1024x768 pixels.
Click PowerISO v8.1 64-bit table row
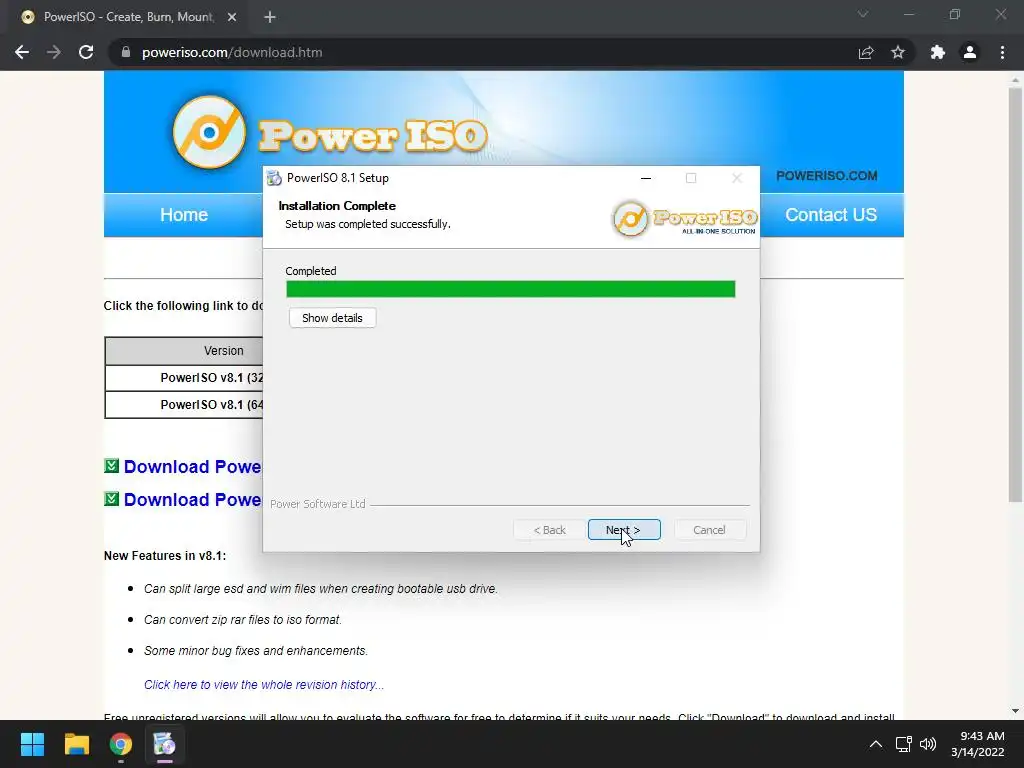point(184,405)
